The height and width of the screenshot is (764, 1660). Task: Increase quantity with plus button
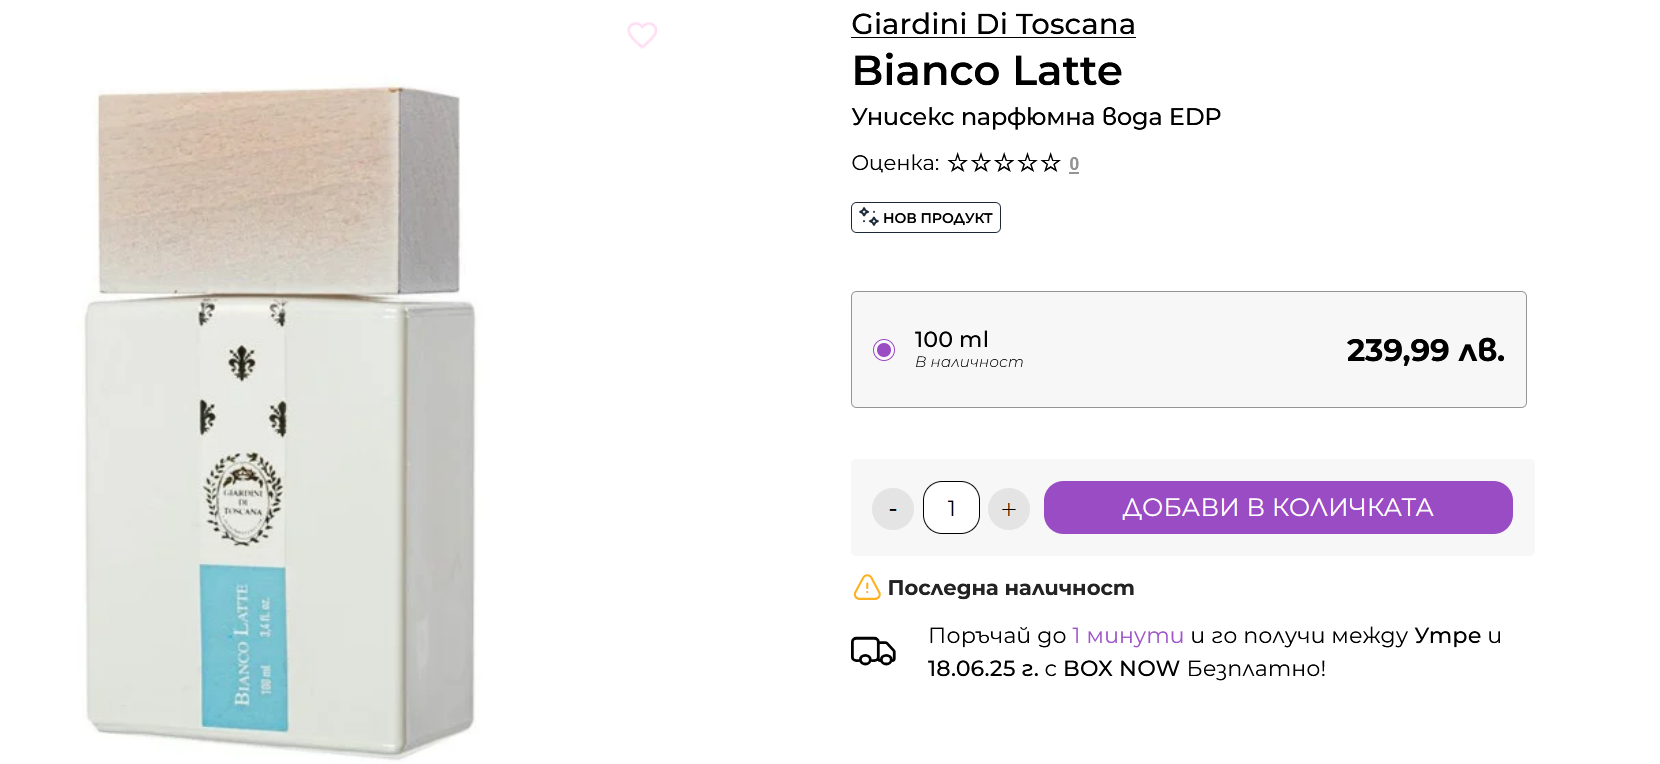(x=1009, y=509)
